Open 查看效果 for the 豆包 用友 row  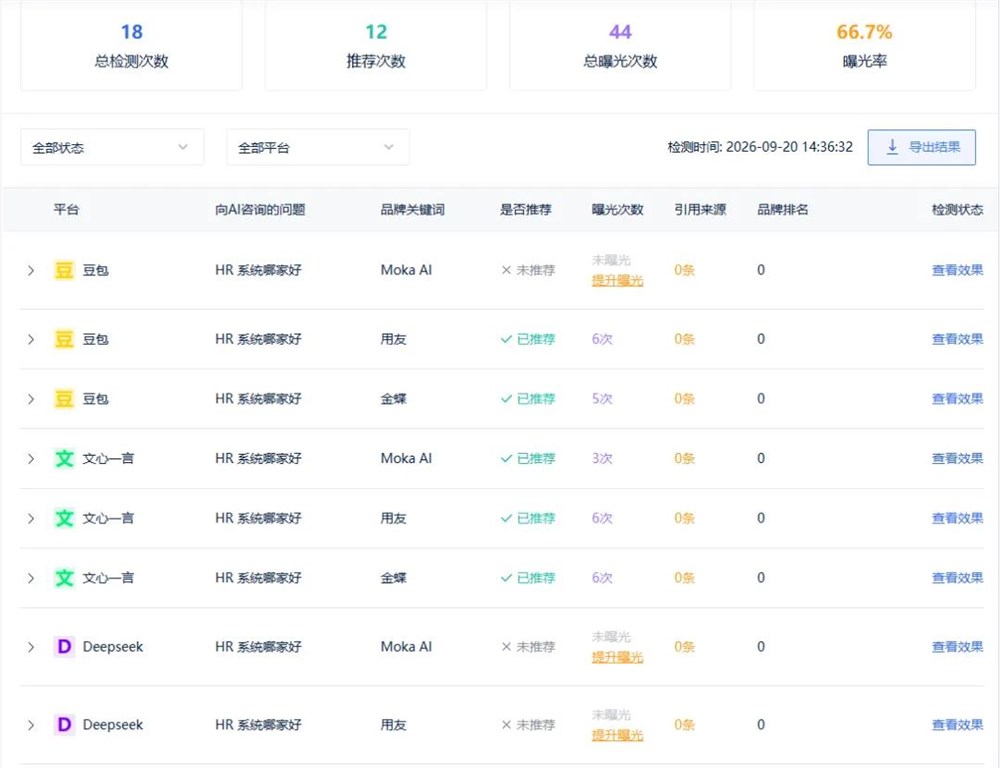tap(957, 339)
